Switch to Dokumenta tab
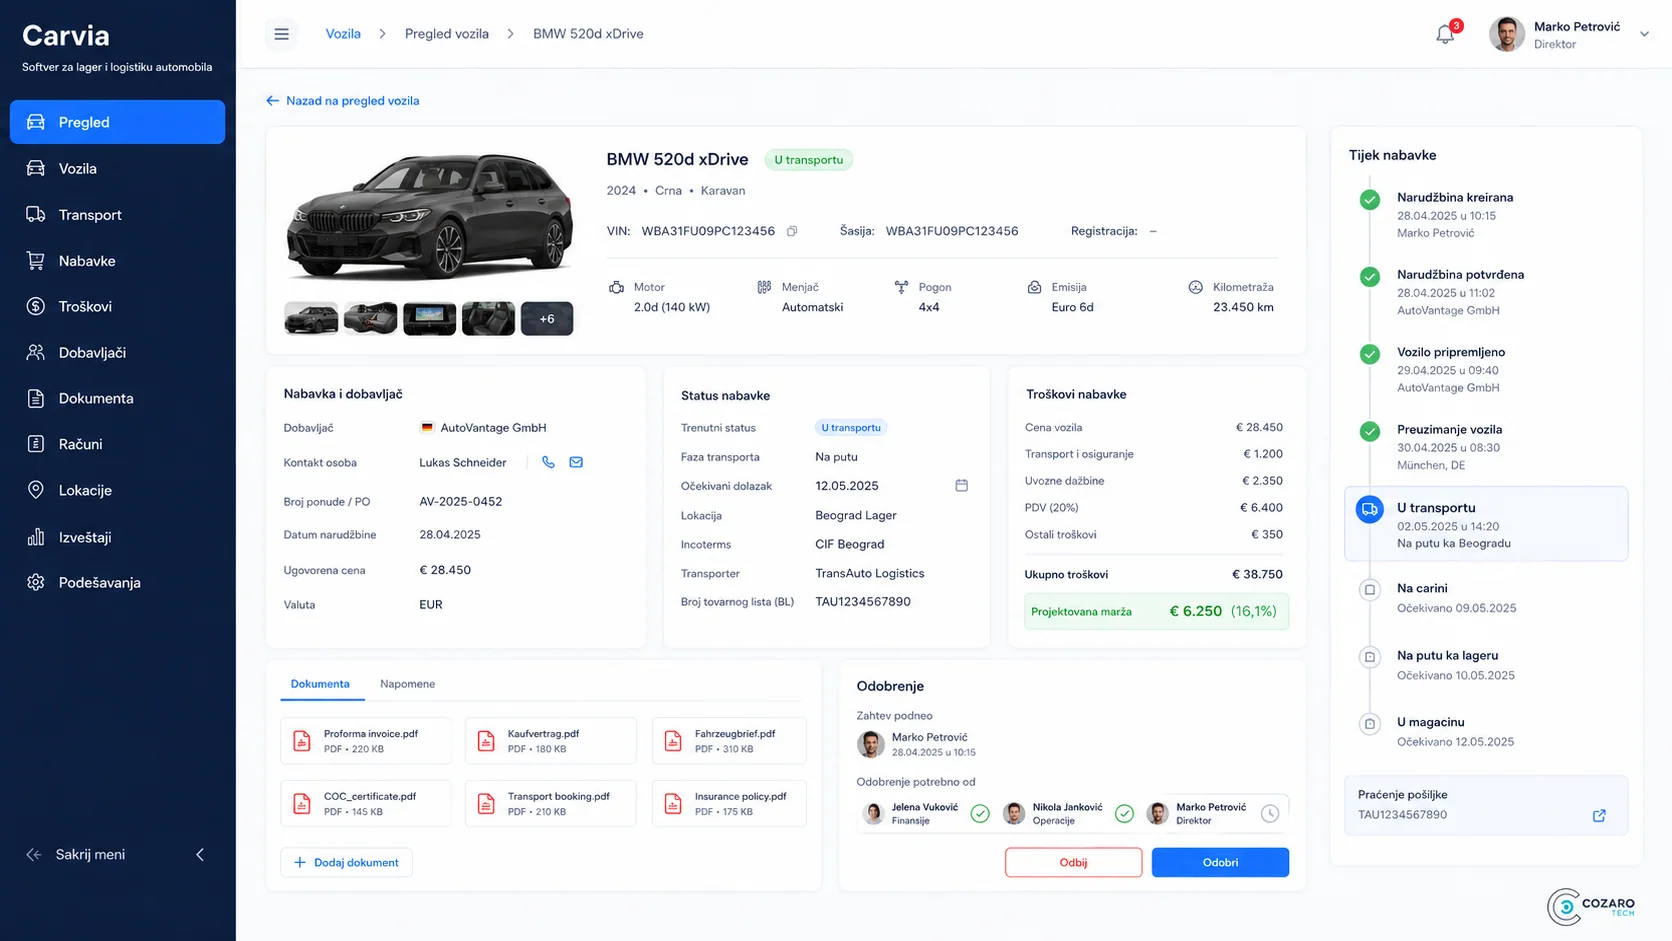Image resolution: width=1672 pixels, height=941 pixels. tap(320, 684)
